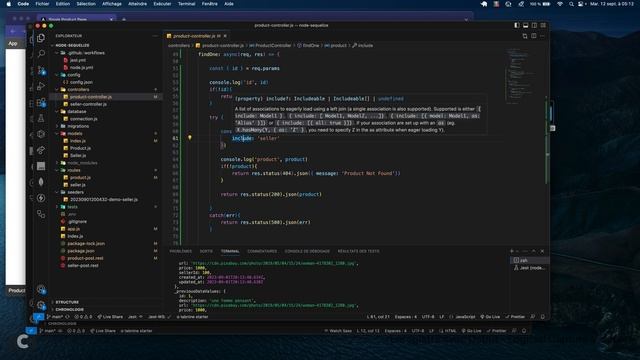Collapse the database folder
The width and height of the screenshot is (640, 360).
click(x=77, y=111)
